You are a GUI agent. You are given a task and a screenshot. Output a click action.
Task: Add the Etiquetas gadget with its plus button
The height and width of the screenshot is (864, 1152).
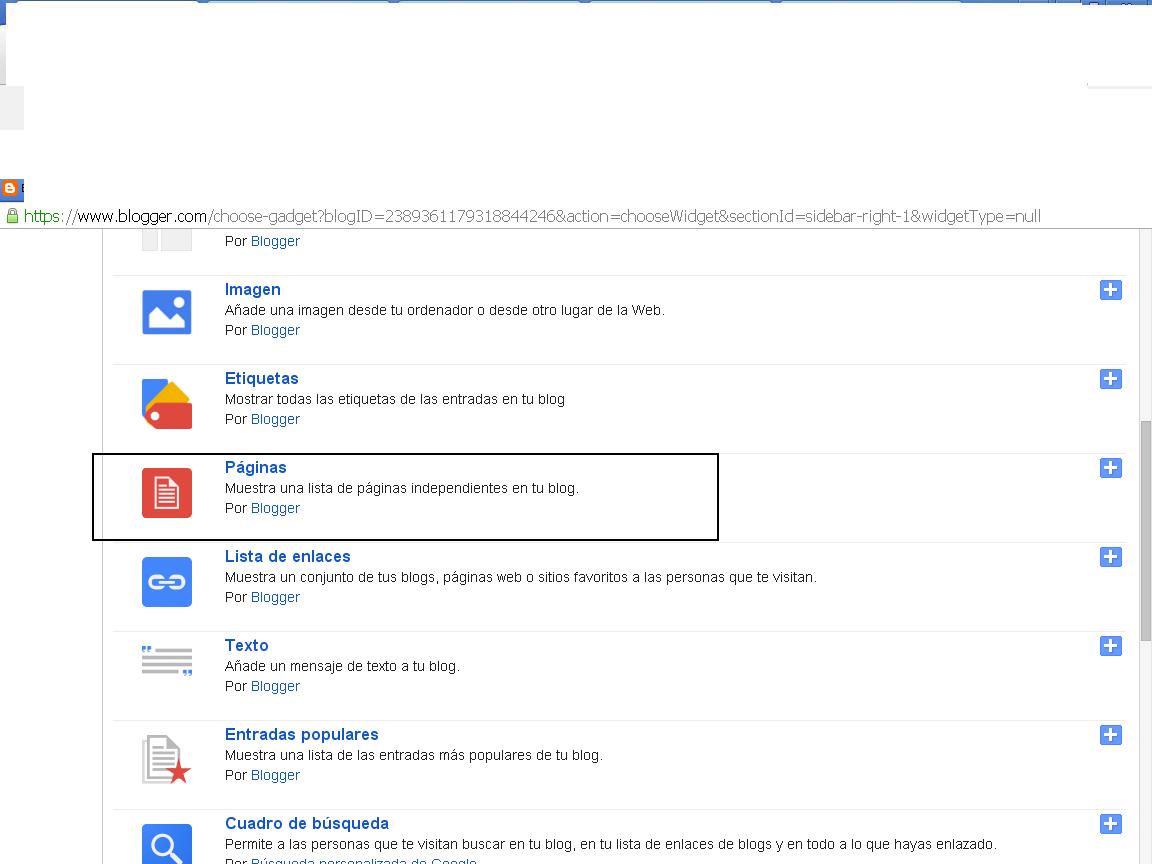1111,379
